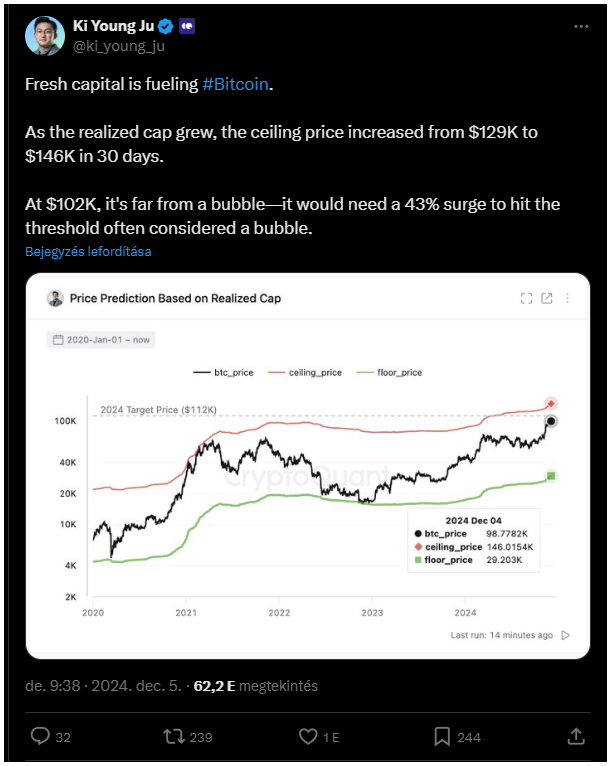Click the share upload icon

tap(576, 736)
